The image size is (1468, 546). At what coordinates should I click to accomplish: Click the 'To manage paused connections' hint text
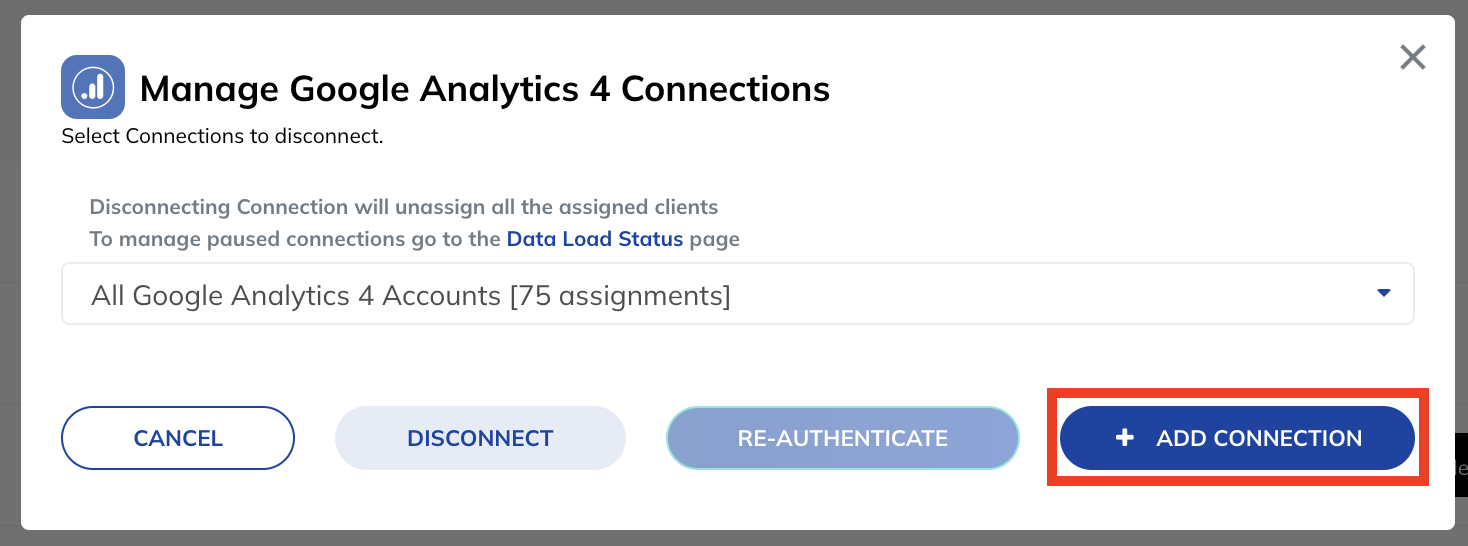pyautogui.click(x=296, y=239)
